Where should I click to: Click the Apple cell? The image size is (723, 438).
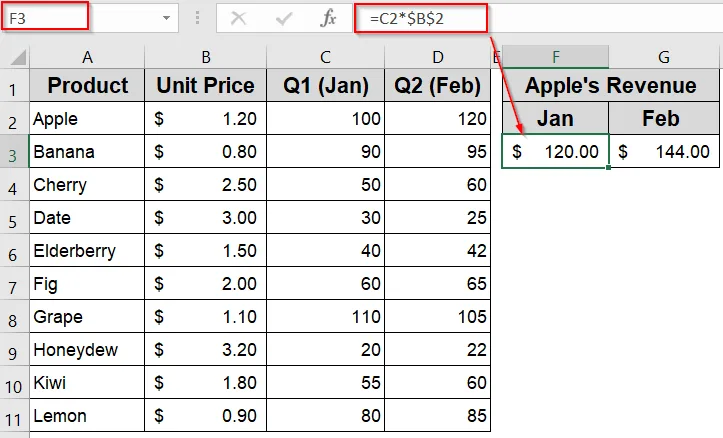(87, 118)
